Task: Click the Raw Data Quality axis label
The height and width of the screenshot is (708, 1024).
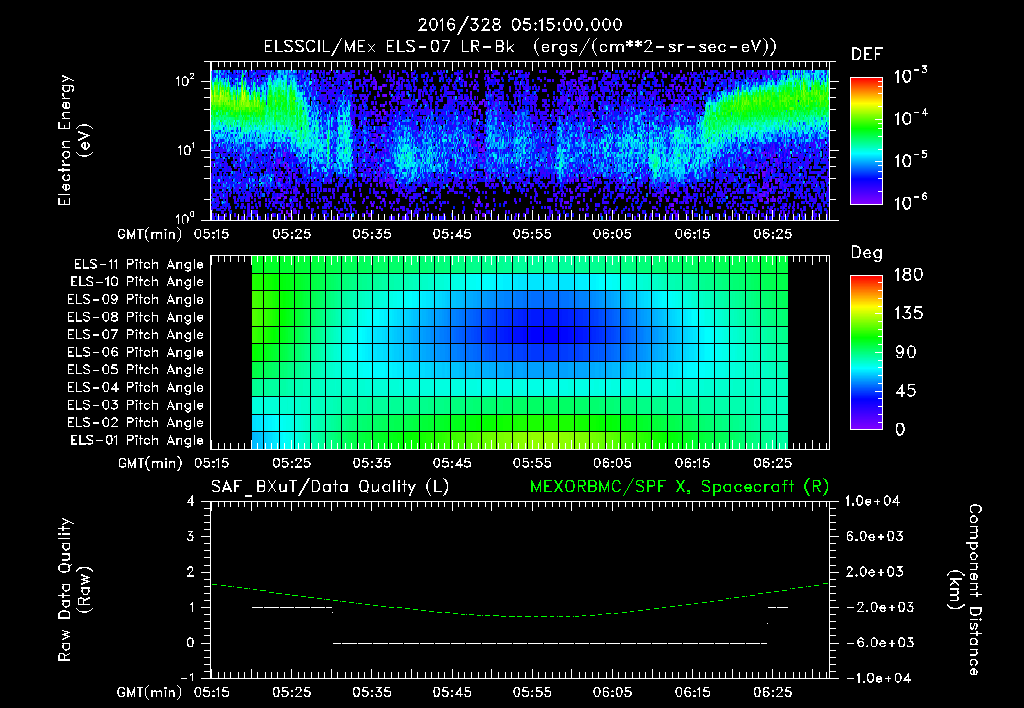Action: pos(74,590)
